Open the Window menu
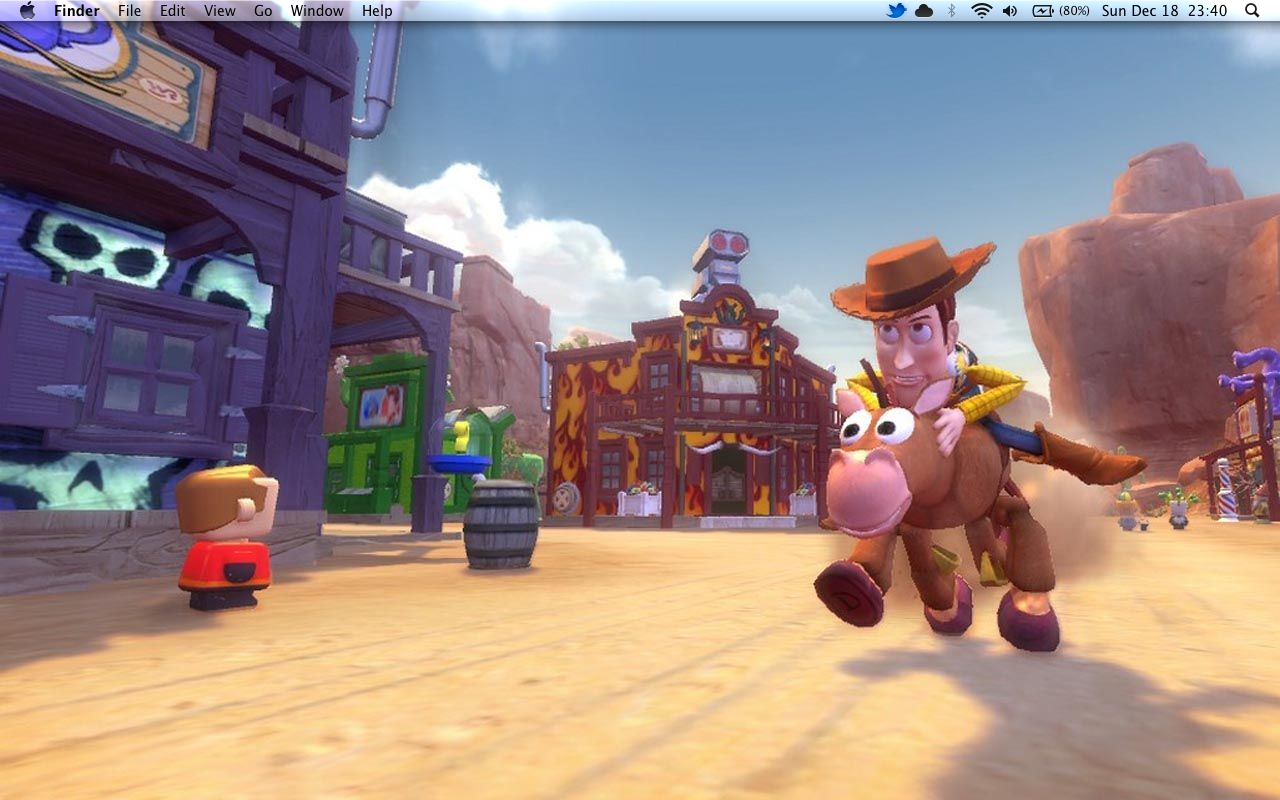This screenshot has height=800, width=1280. 317,11
